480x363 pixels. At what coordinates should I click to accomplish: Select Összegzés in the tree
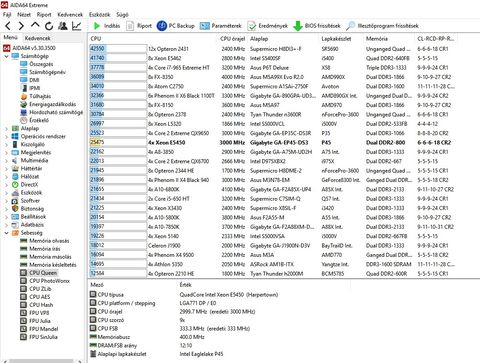[x=37, y=64]
